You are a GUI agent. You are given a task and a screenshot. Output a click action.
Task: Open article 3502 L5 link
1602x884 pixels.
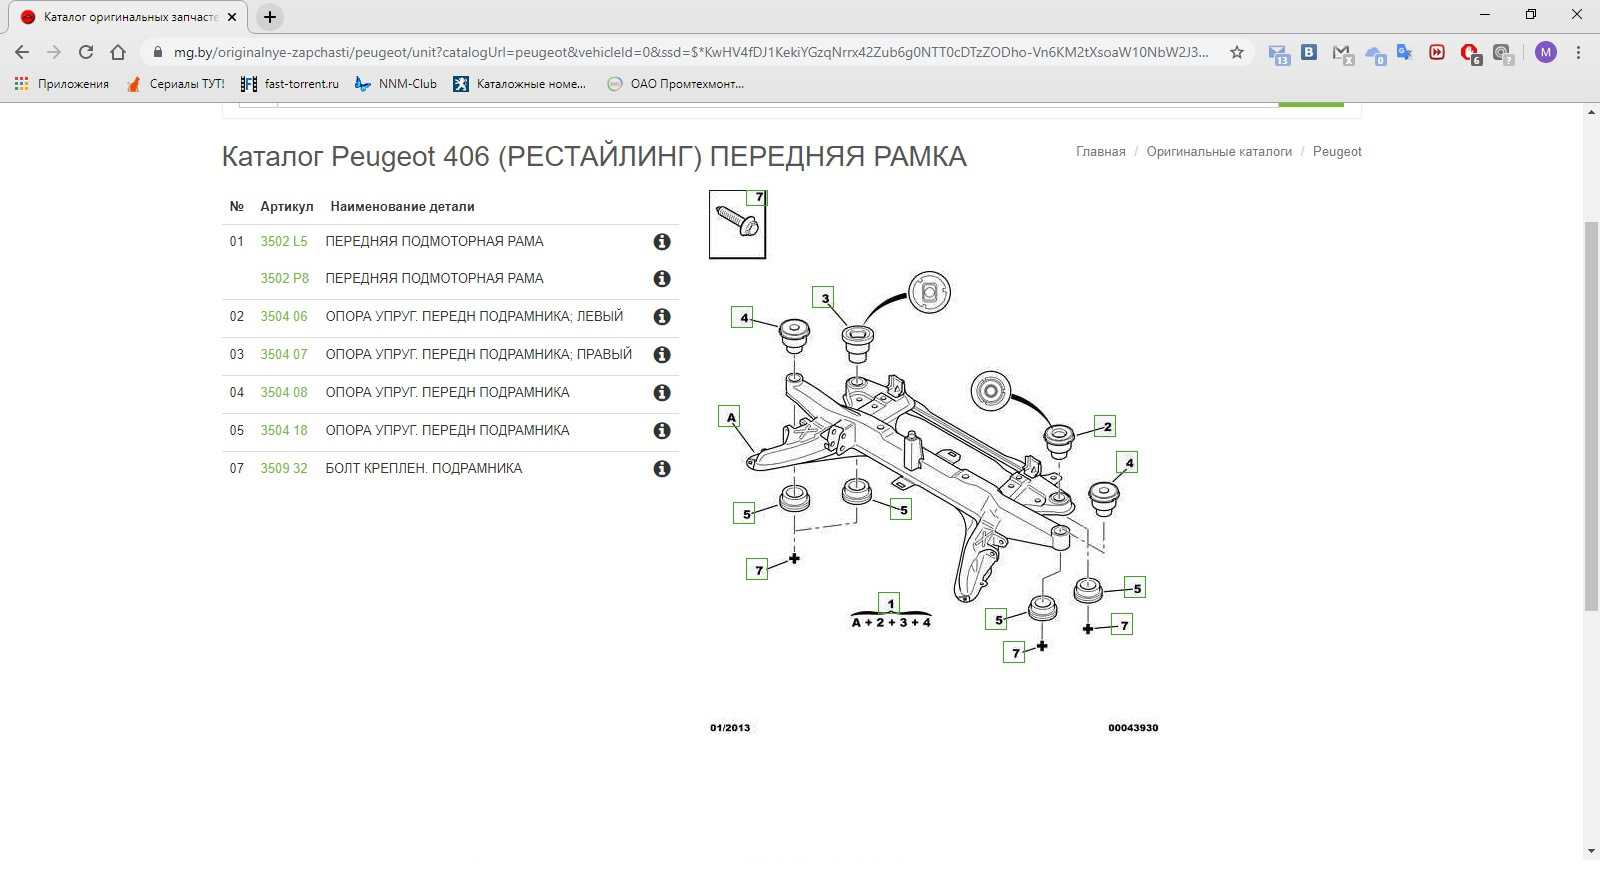(x=284, y=241)
